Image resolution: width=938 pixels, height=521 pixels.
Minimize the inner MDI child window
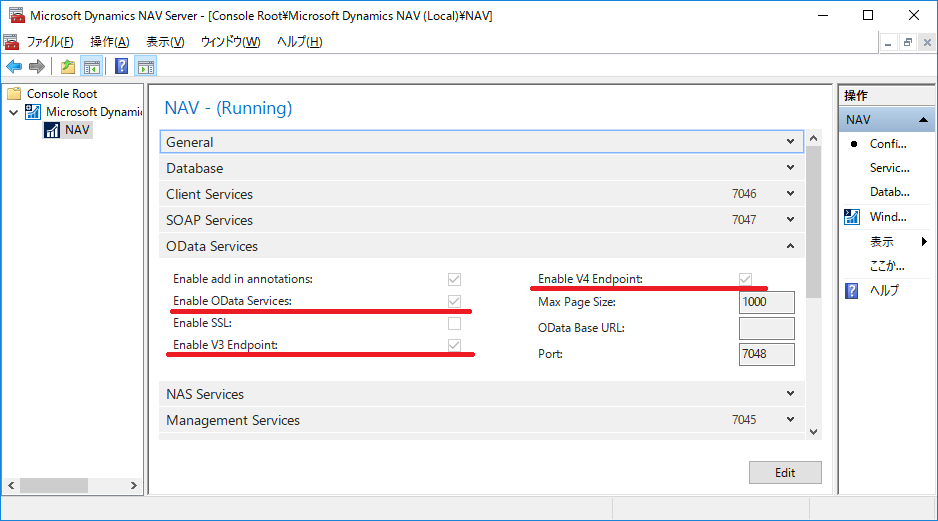(x=888, y=42)
